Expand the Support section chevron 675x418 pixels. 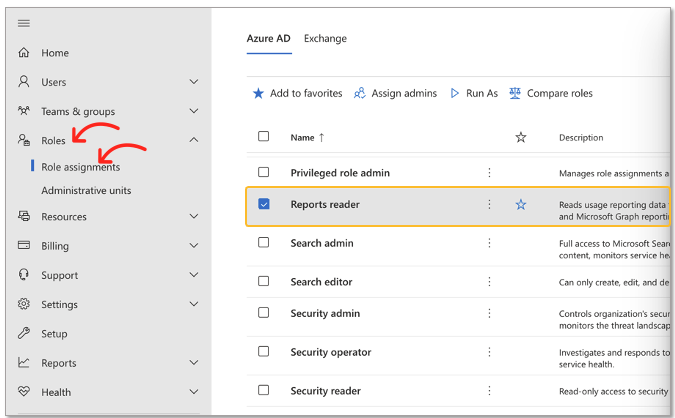[x=194, y=275]
